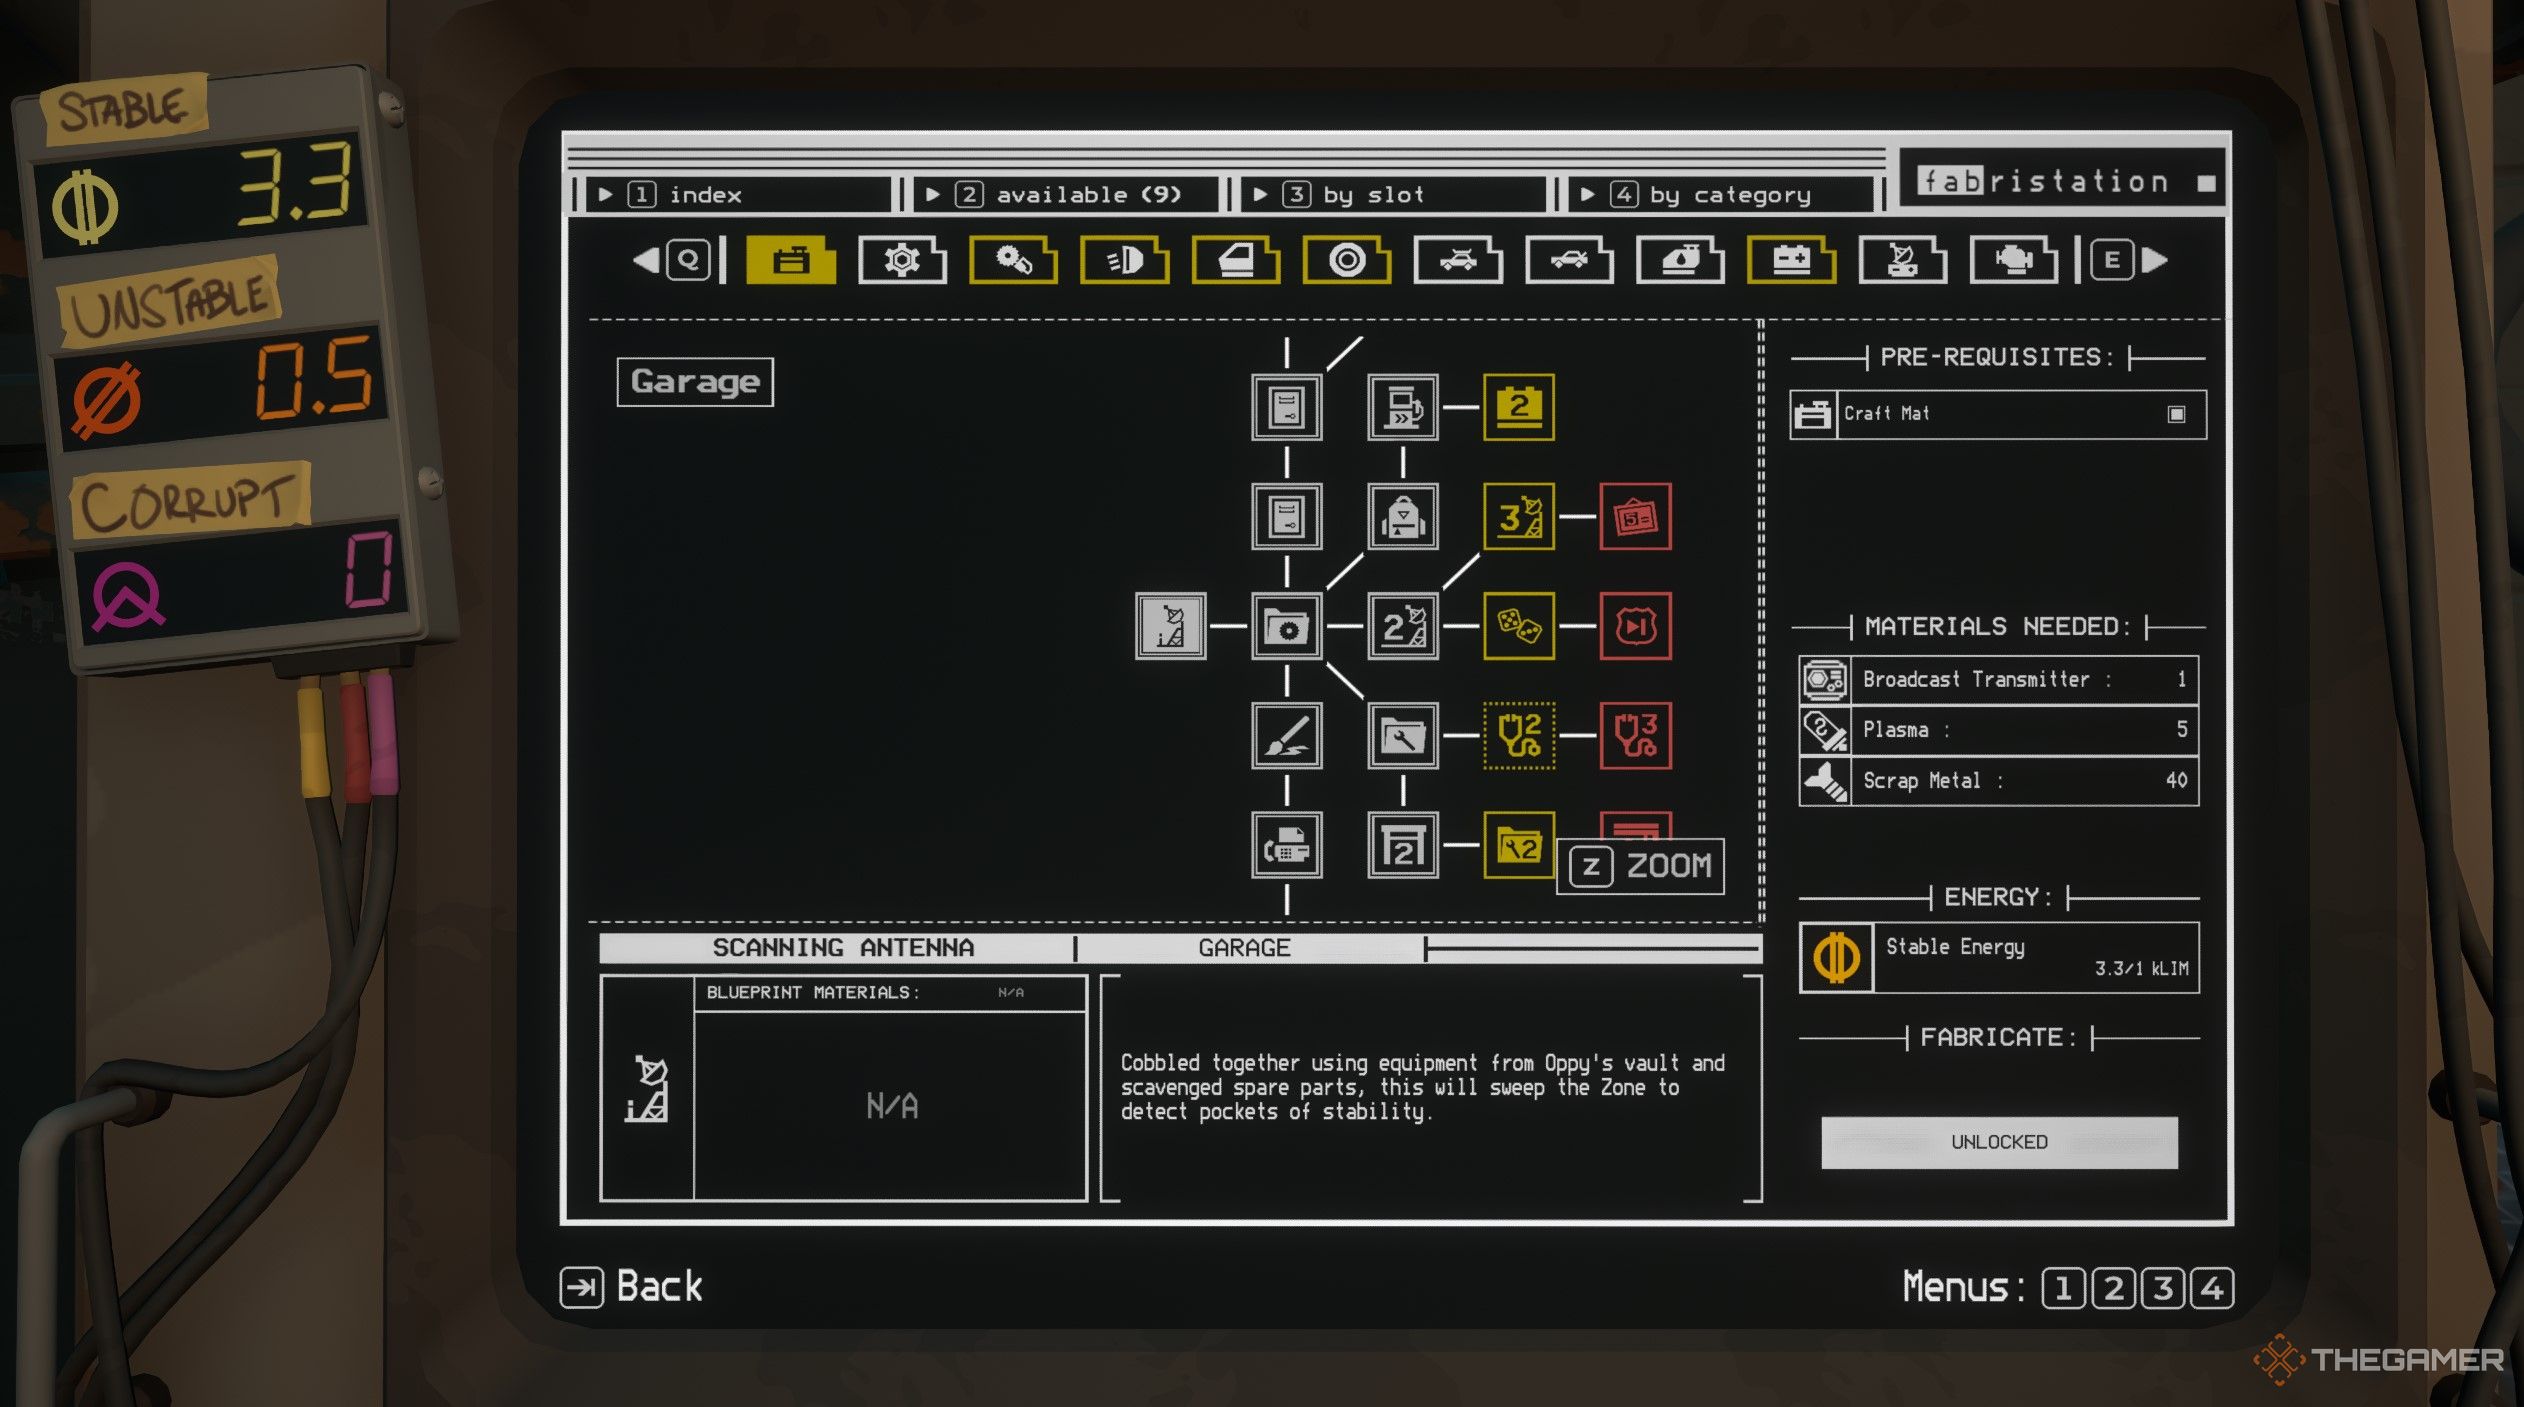Select the Scanning Antenna node

[x=1170, y=626]
